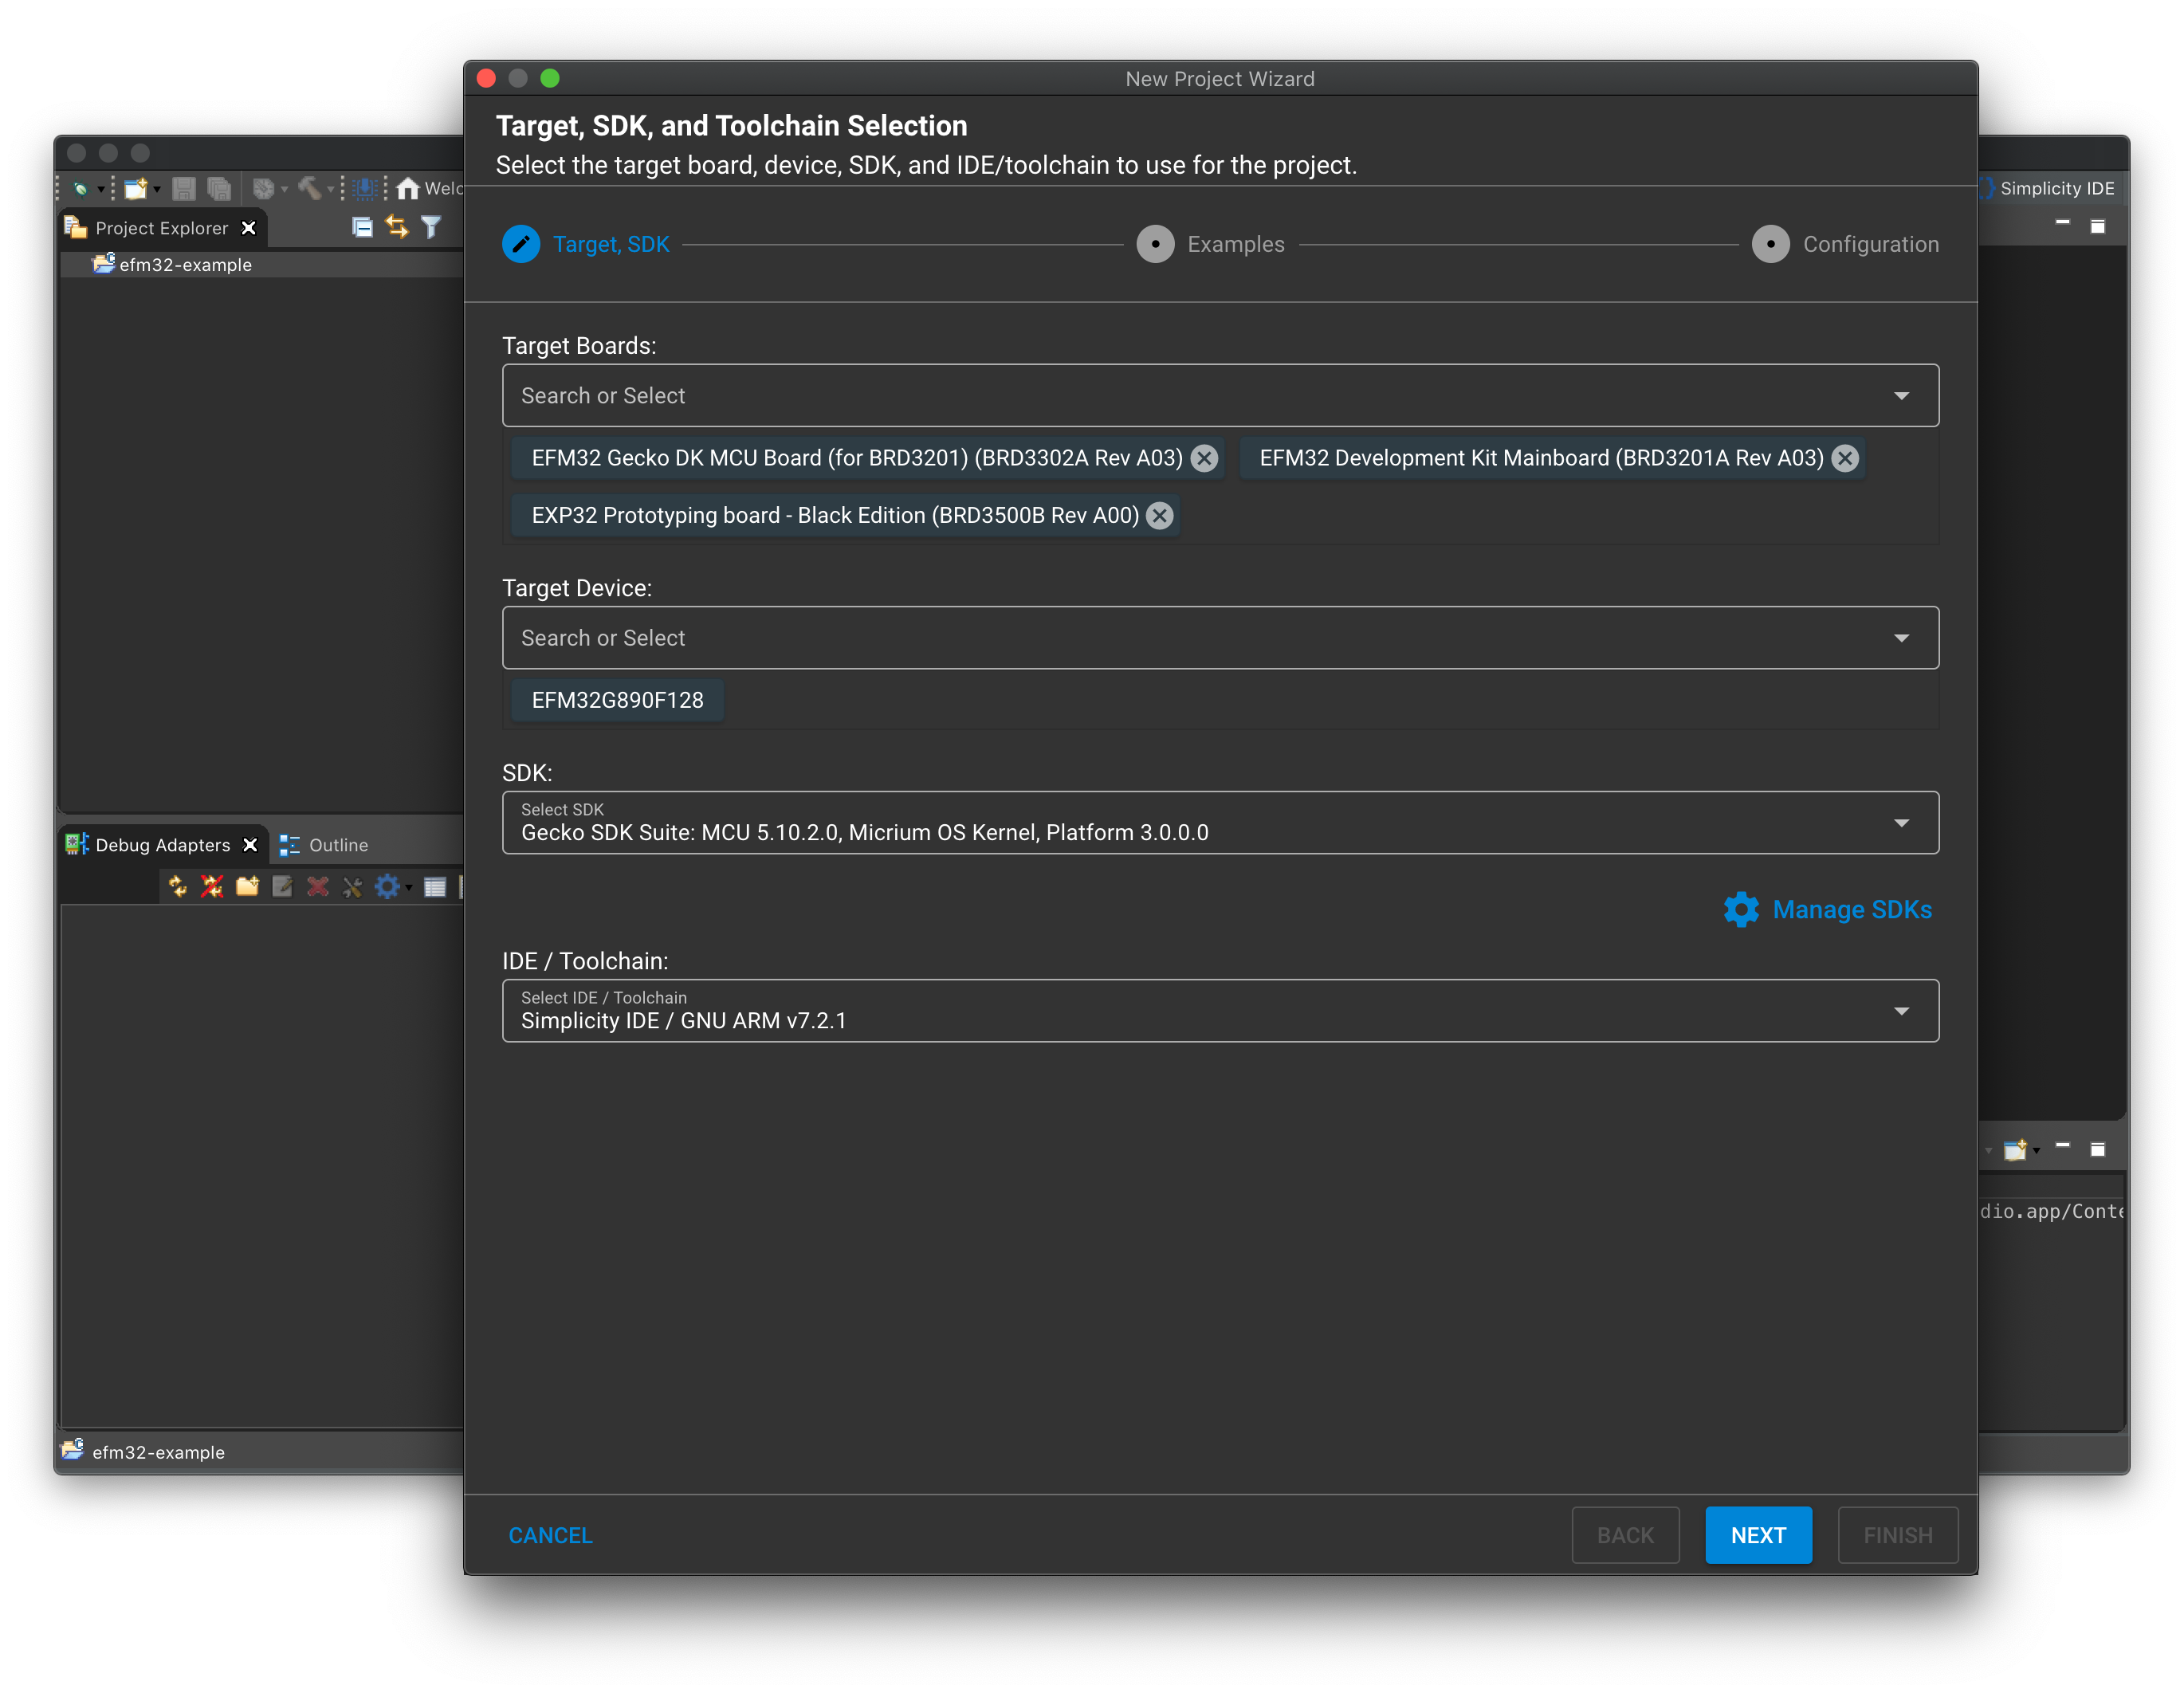Remove the BRD3201A Development Kit Mainboard chip
Image resolution: width=2184 pixels, height=1693 pixels.
click(1844, 458)
